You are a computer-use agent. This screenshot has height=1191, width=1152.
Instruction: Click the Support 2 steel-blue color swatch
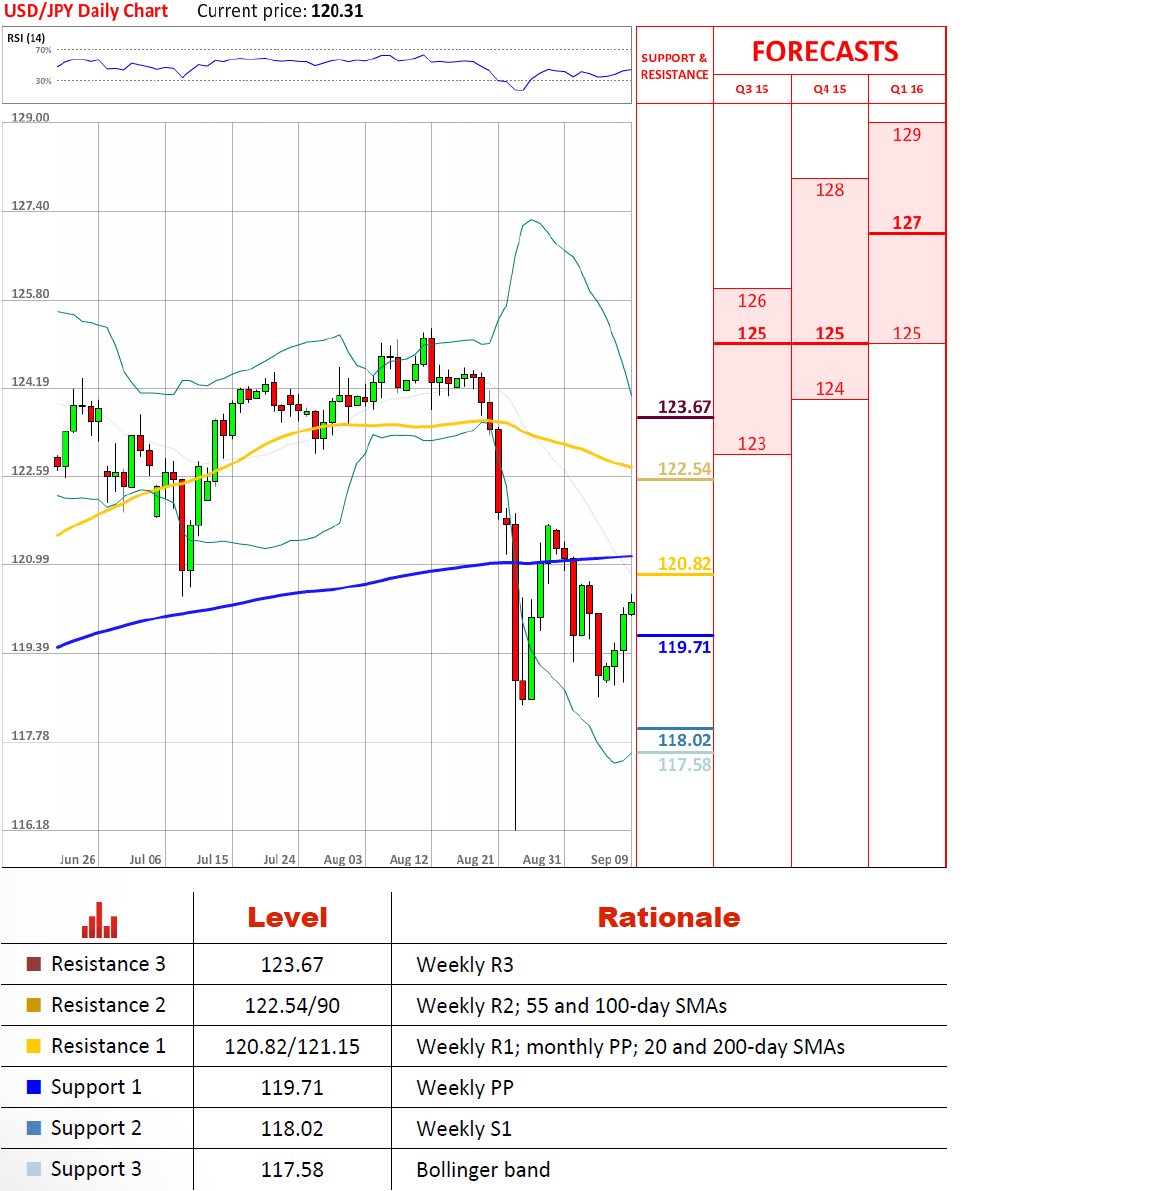[x=33, y=1128]
